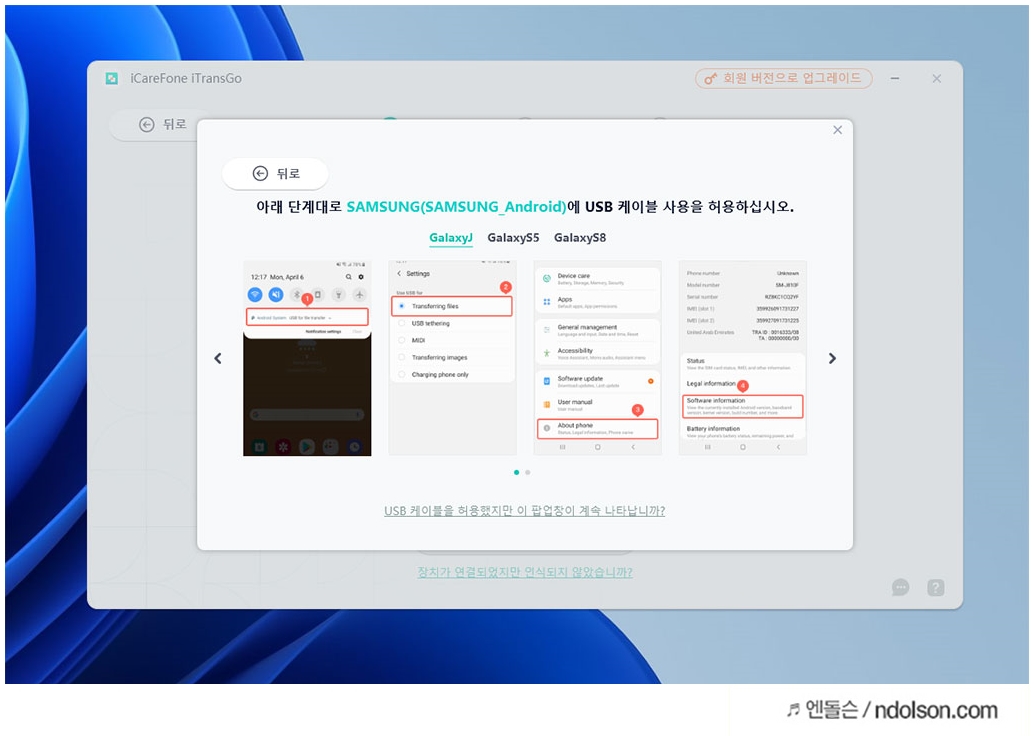Open the device not recognized help link

coord(525,572)
